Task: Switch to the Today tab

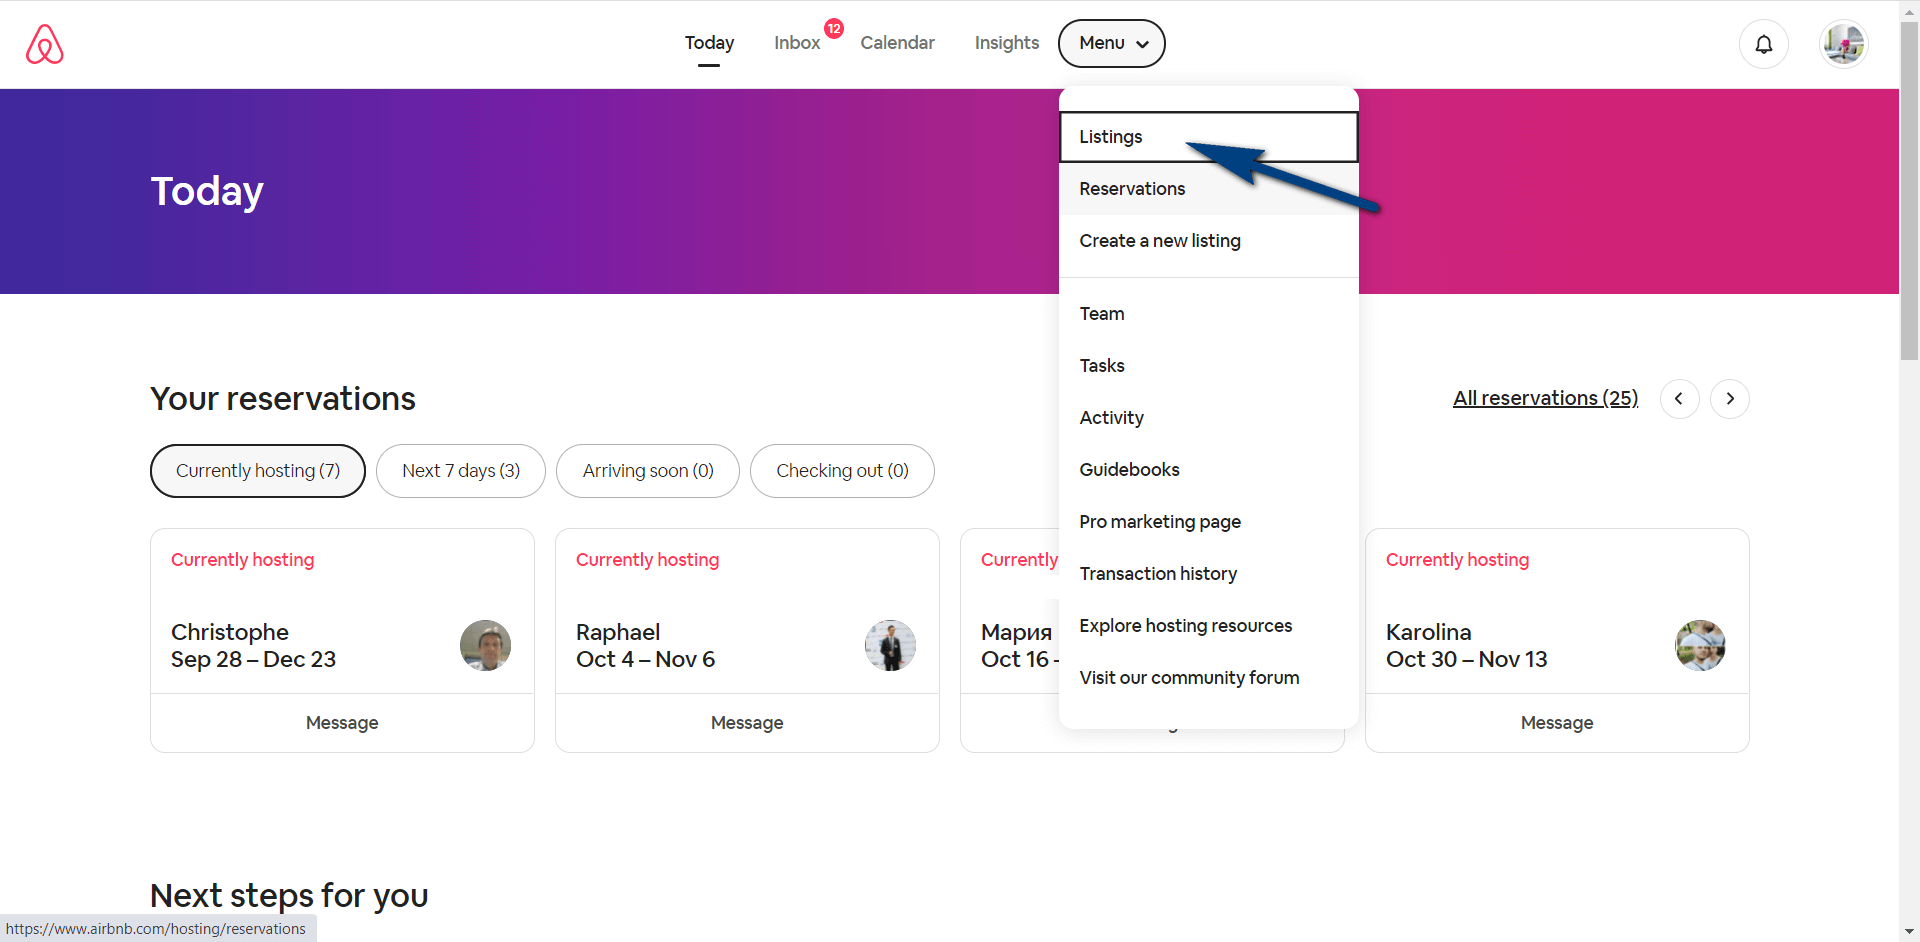Action: coord(709,43)
